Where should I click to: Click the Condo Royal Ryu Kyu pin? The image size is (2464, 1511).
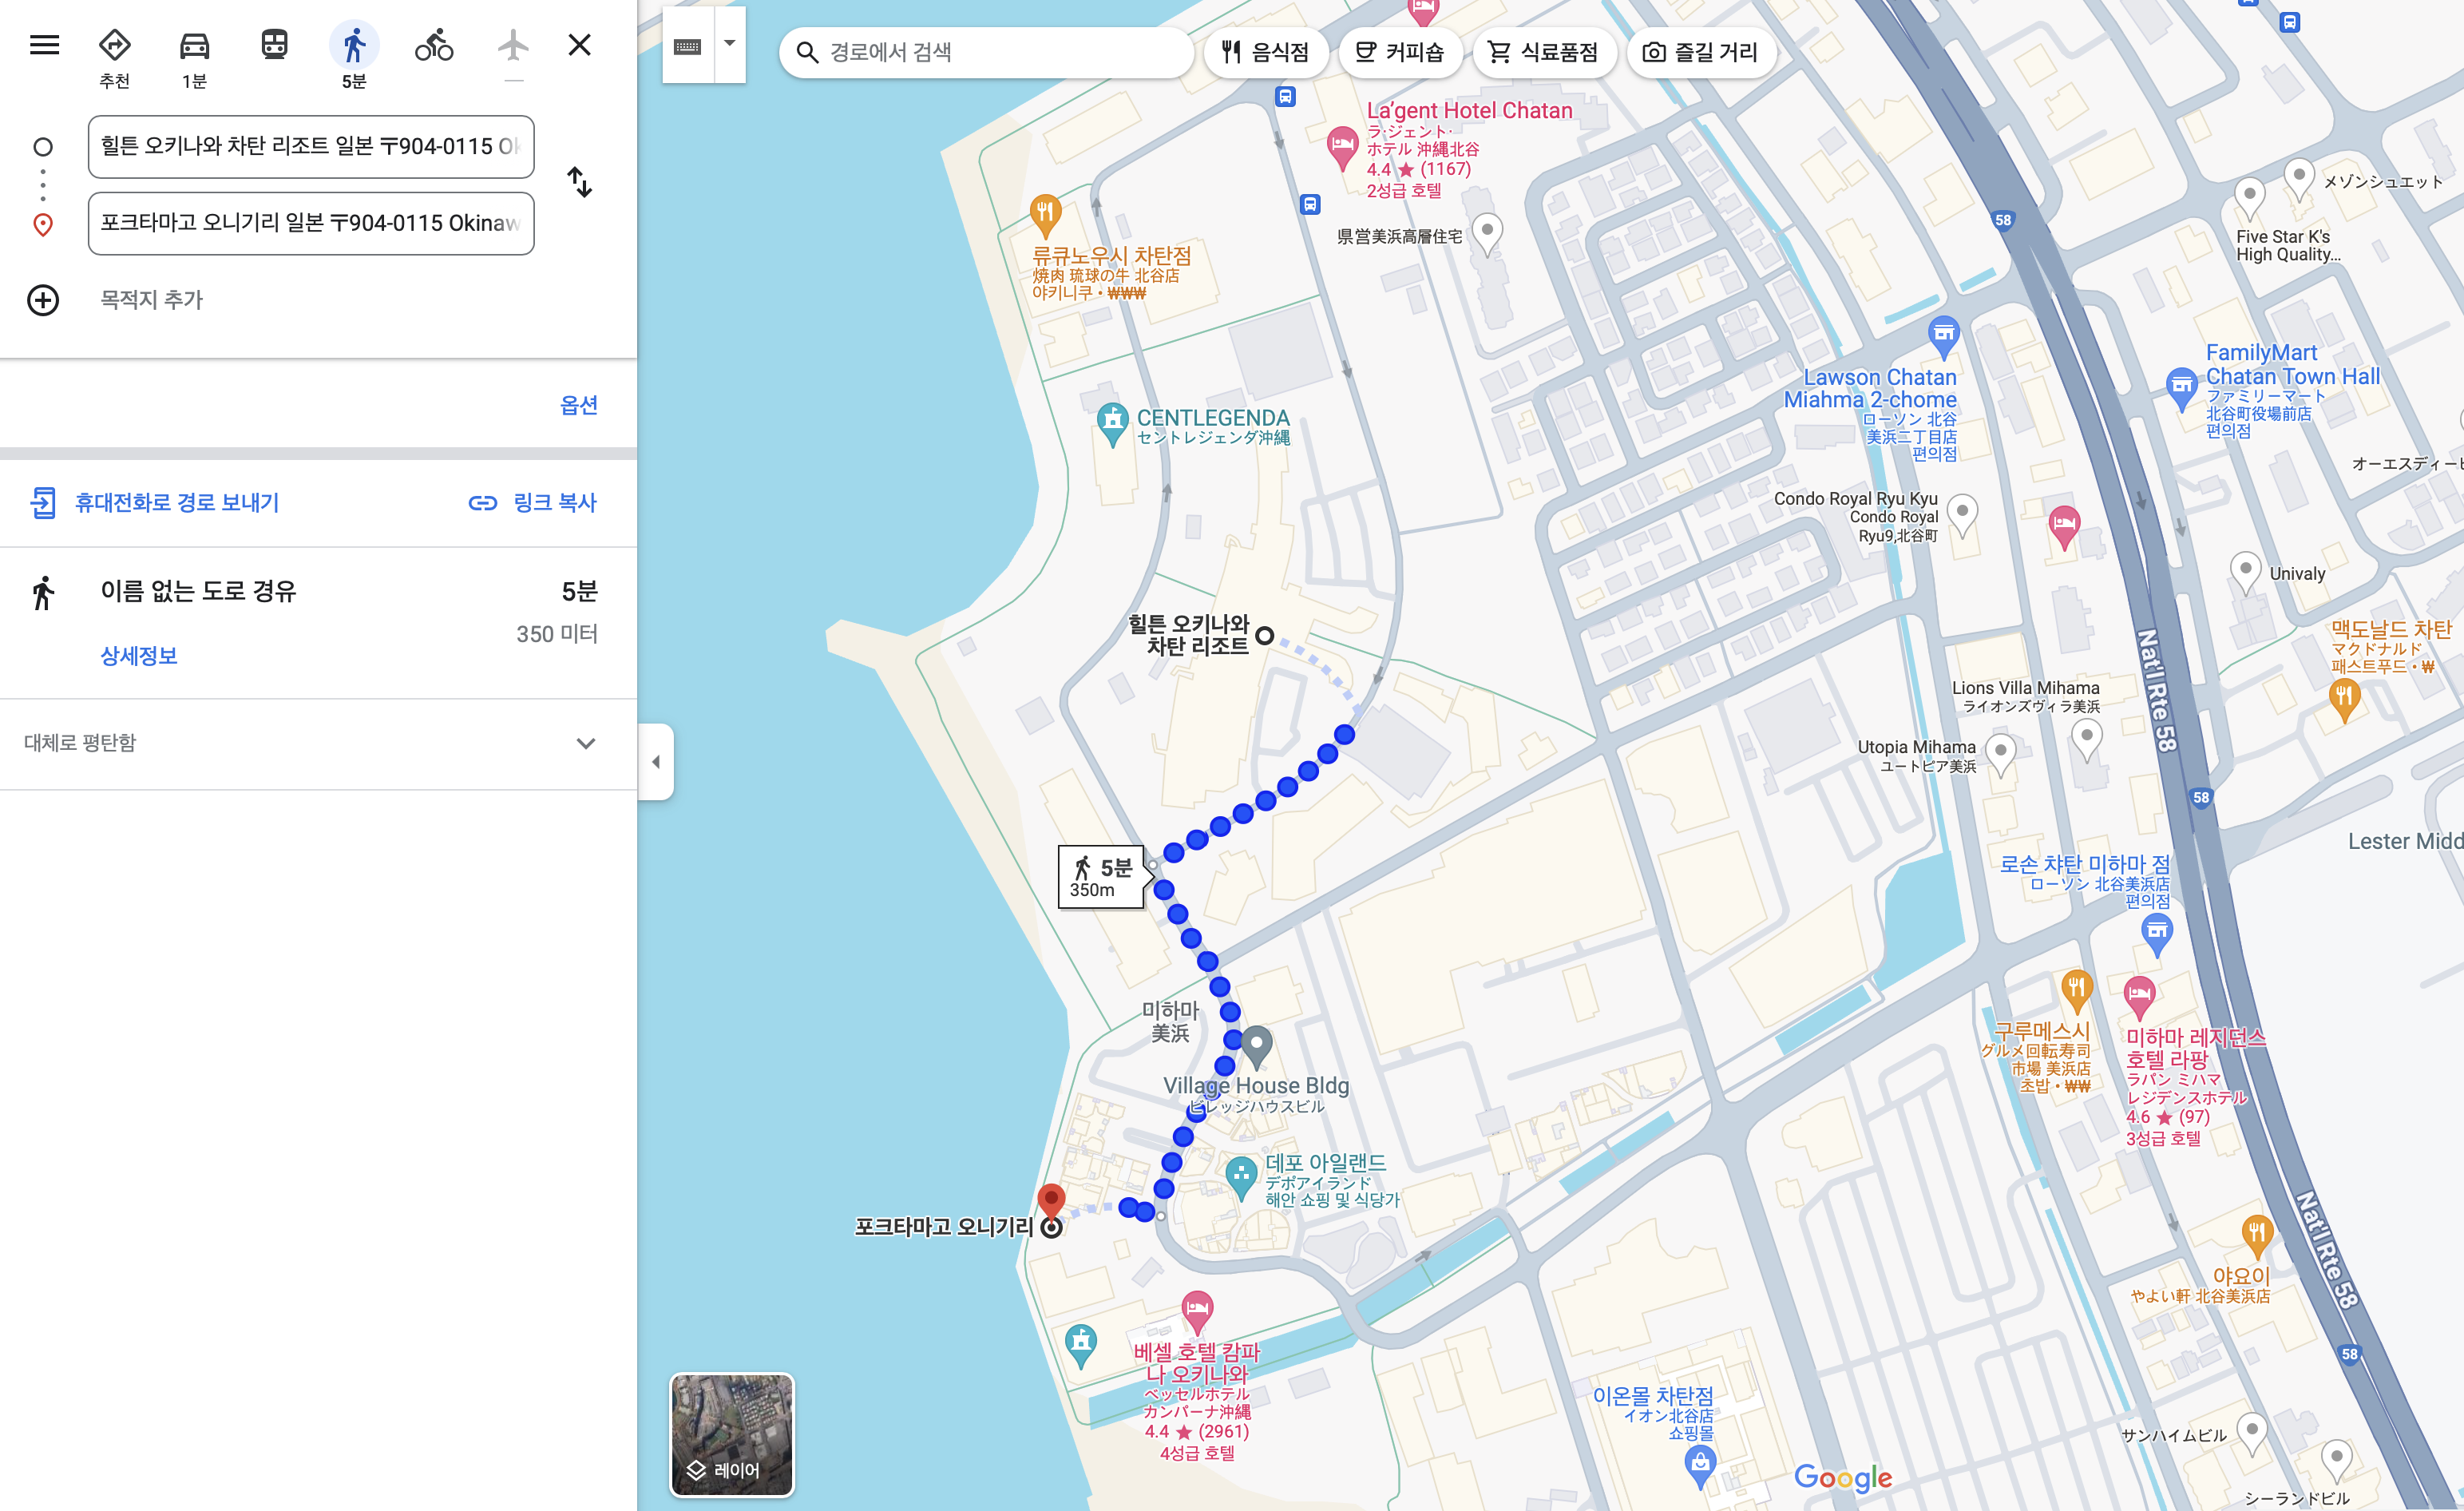click(1962, 515)
